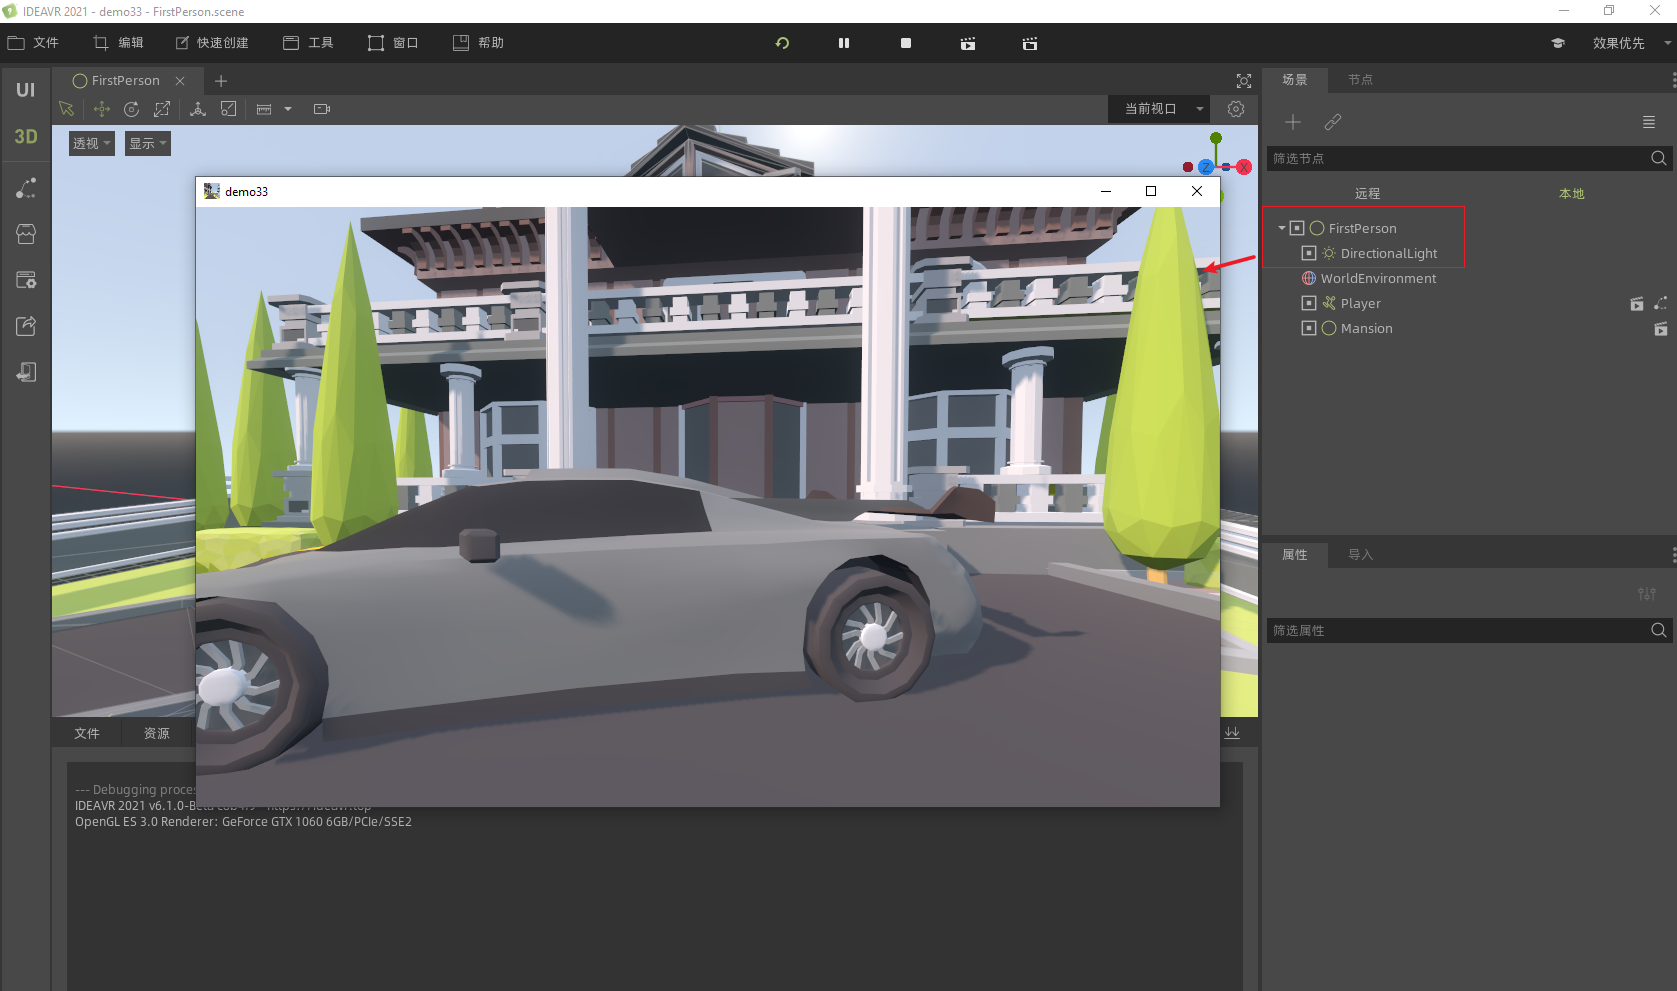Activate the move tool in viewport toolbar
The height and width of the screenshot is (991, 1677).
101,109
